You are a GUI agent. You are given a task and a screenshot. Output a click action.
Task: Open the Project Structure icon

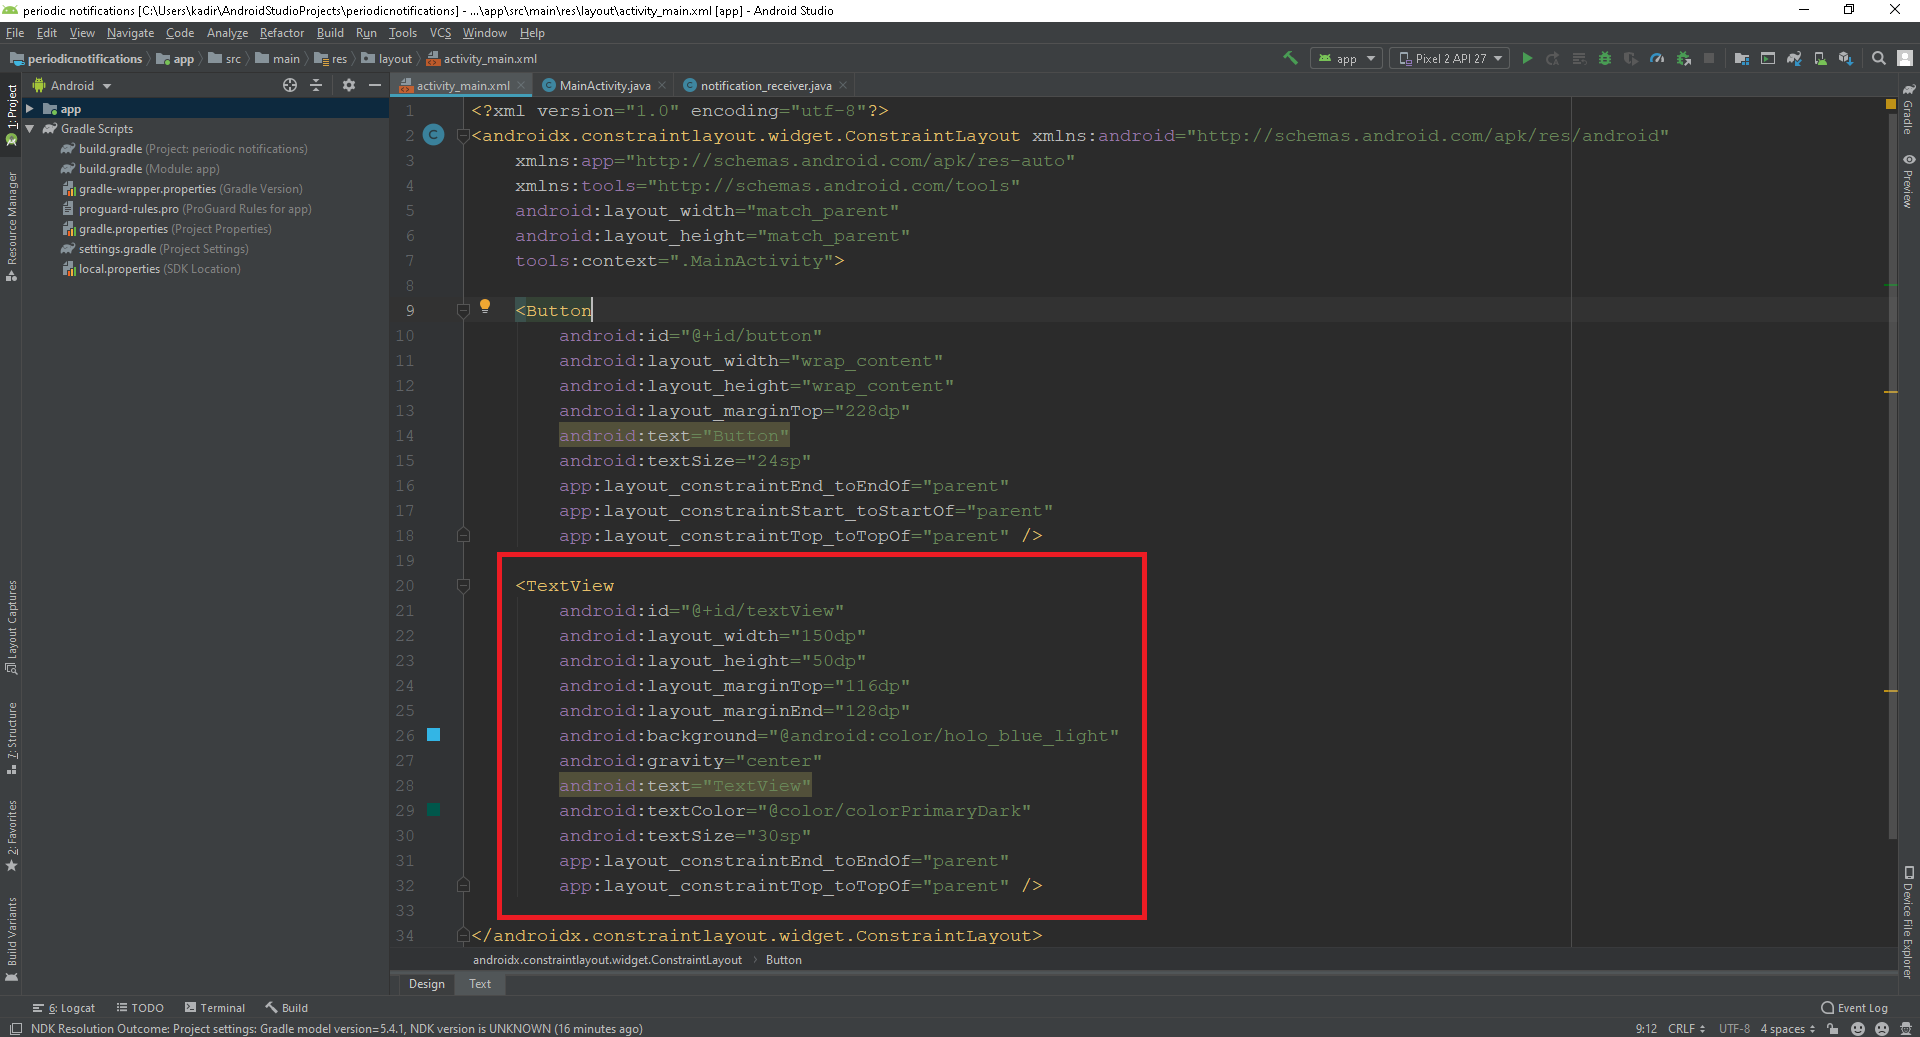tap(1742, 58)
